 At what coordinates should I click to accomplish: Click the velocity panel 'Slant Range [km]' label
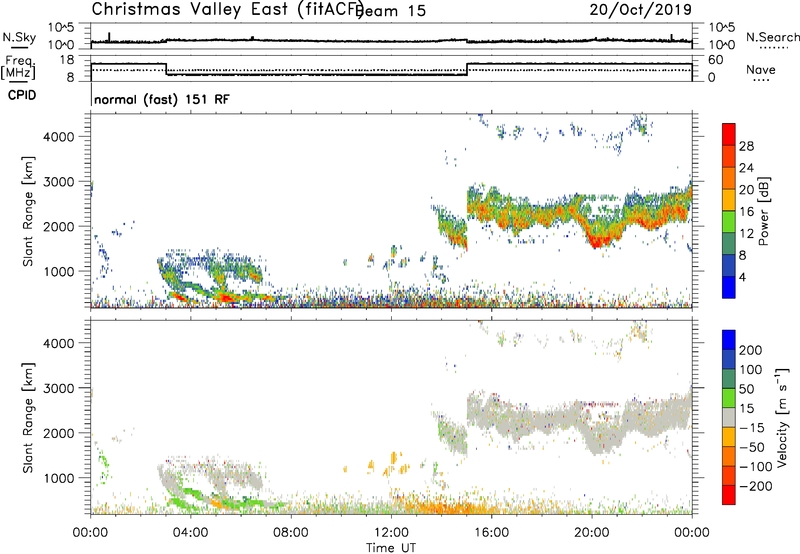pos(28,418)
